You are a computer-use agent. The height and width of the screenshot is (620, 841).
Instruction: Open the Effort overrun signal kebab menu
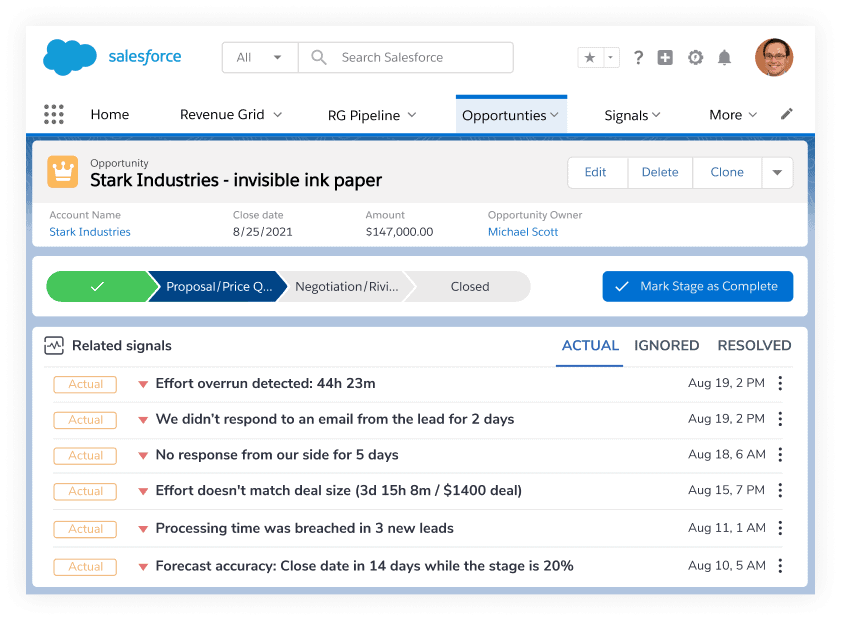click(780, 383)
